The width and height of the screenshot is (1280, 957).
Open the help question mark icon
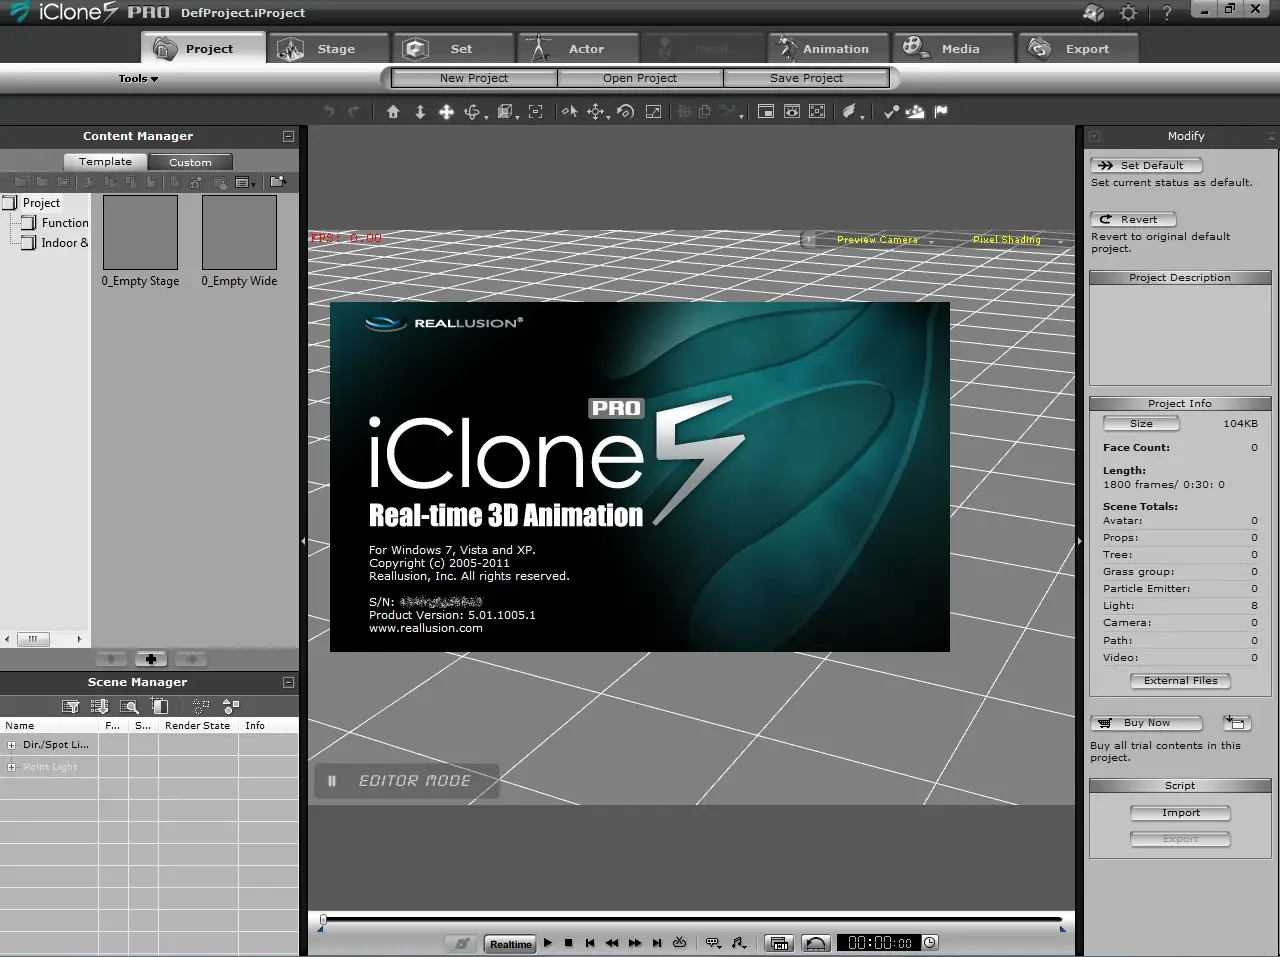coord(1166,13)
